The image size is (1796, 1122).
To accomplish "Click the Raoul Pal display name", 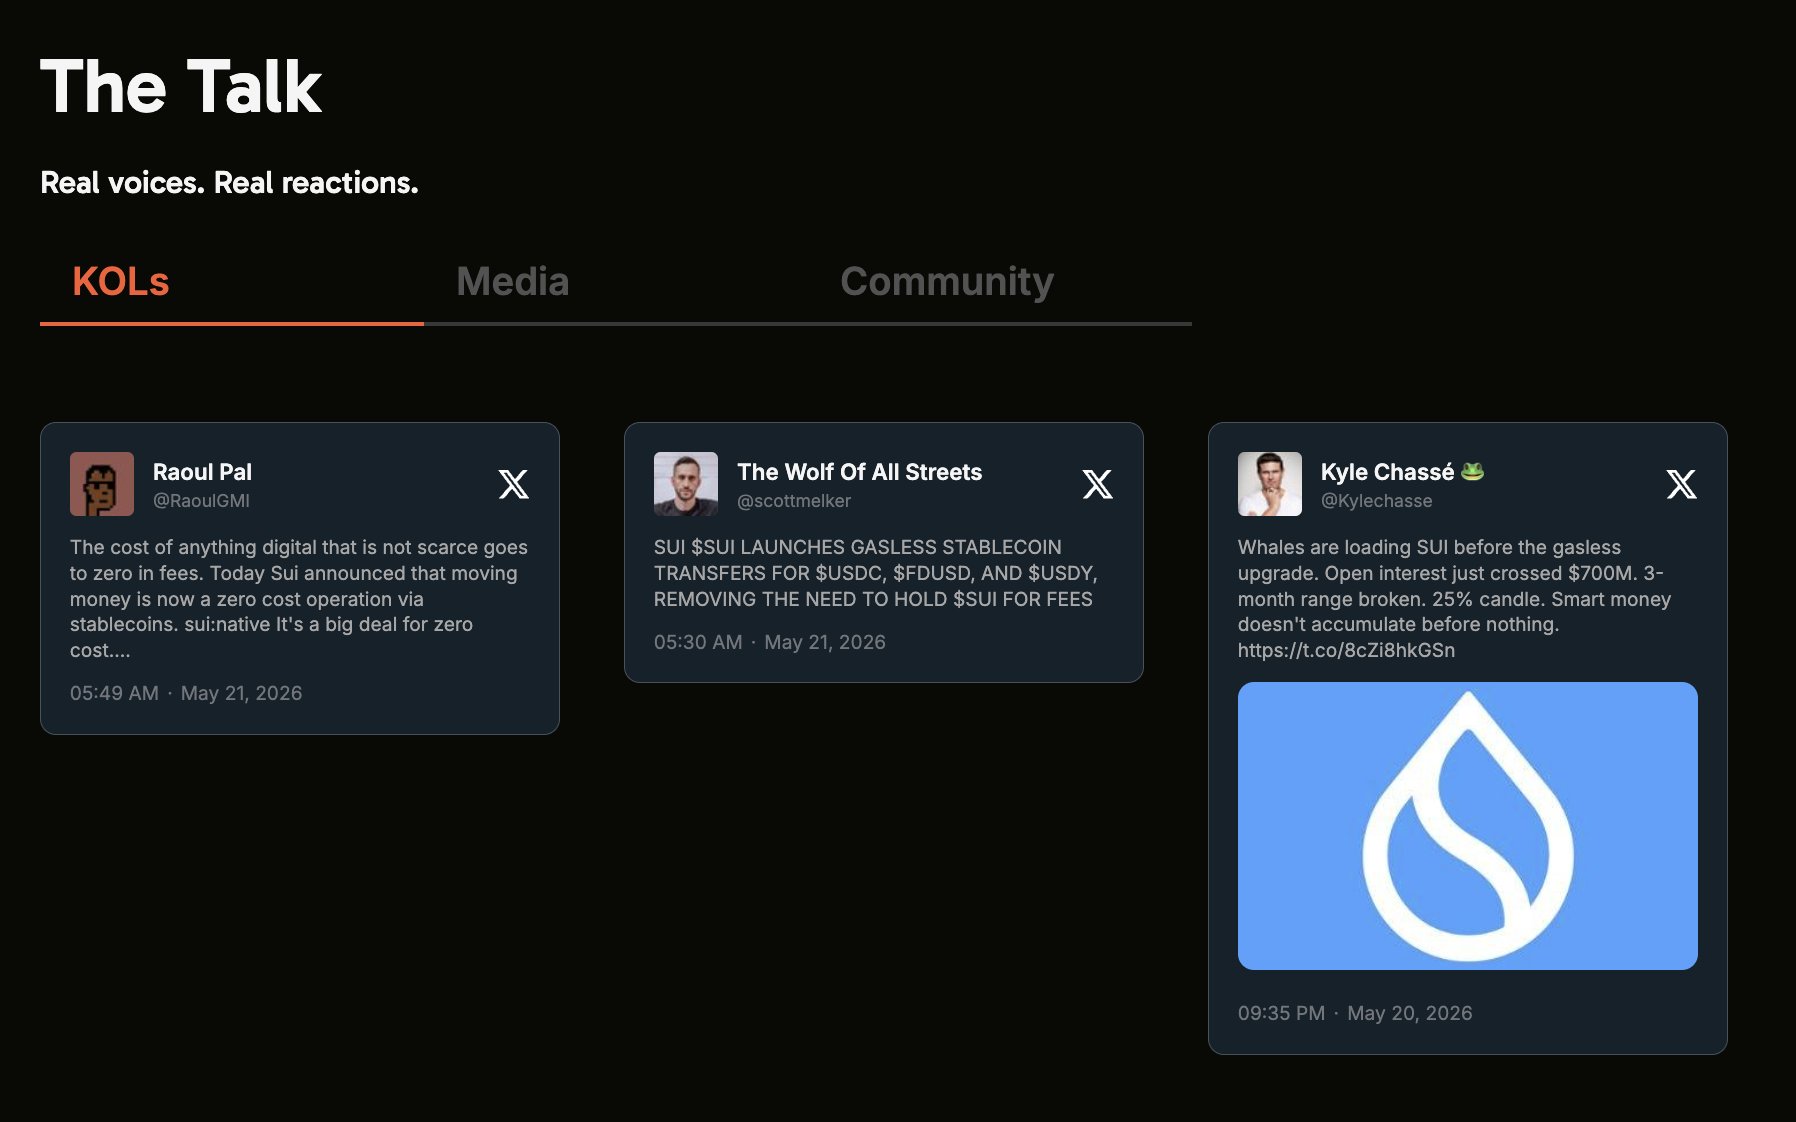I will click(202, 472).
